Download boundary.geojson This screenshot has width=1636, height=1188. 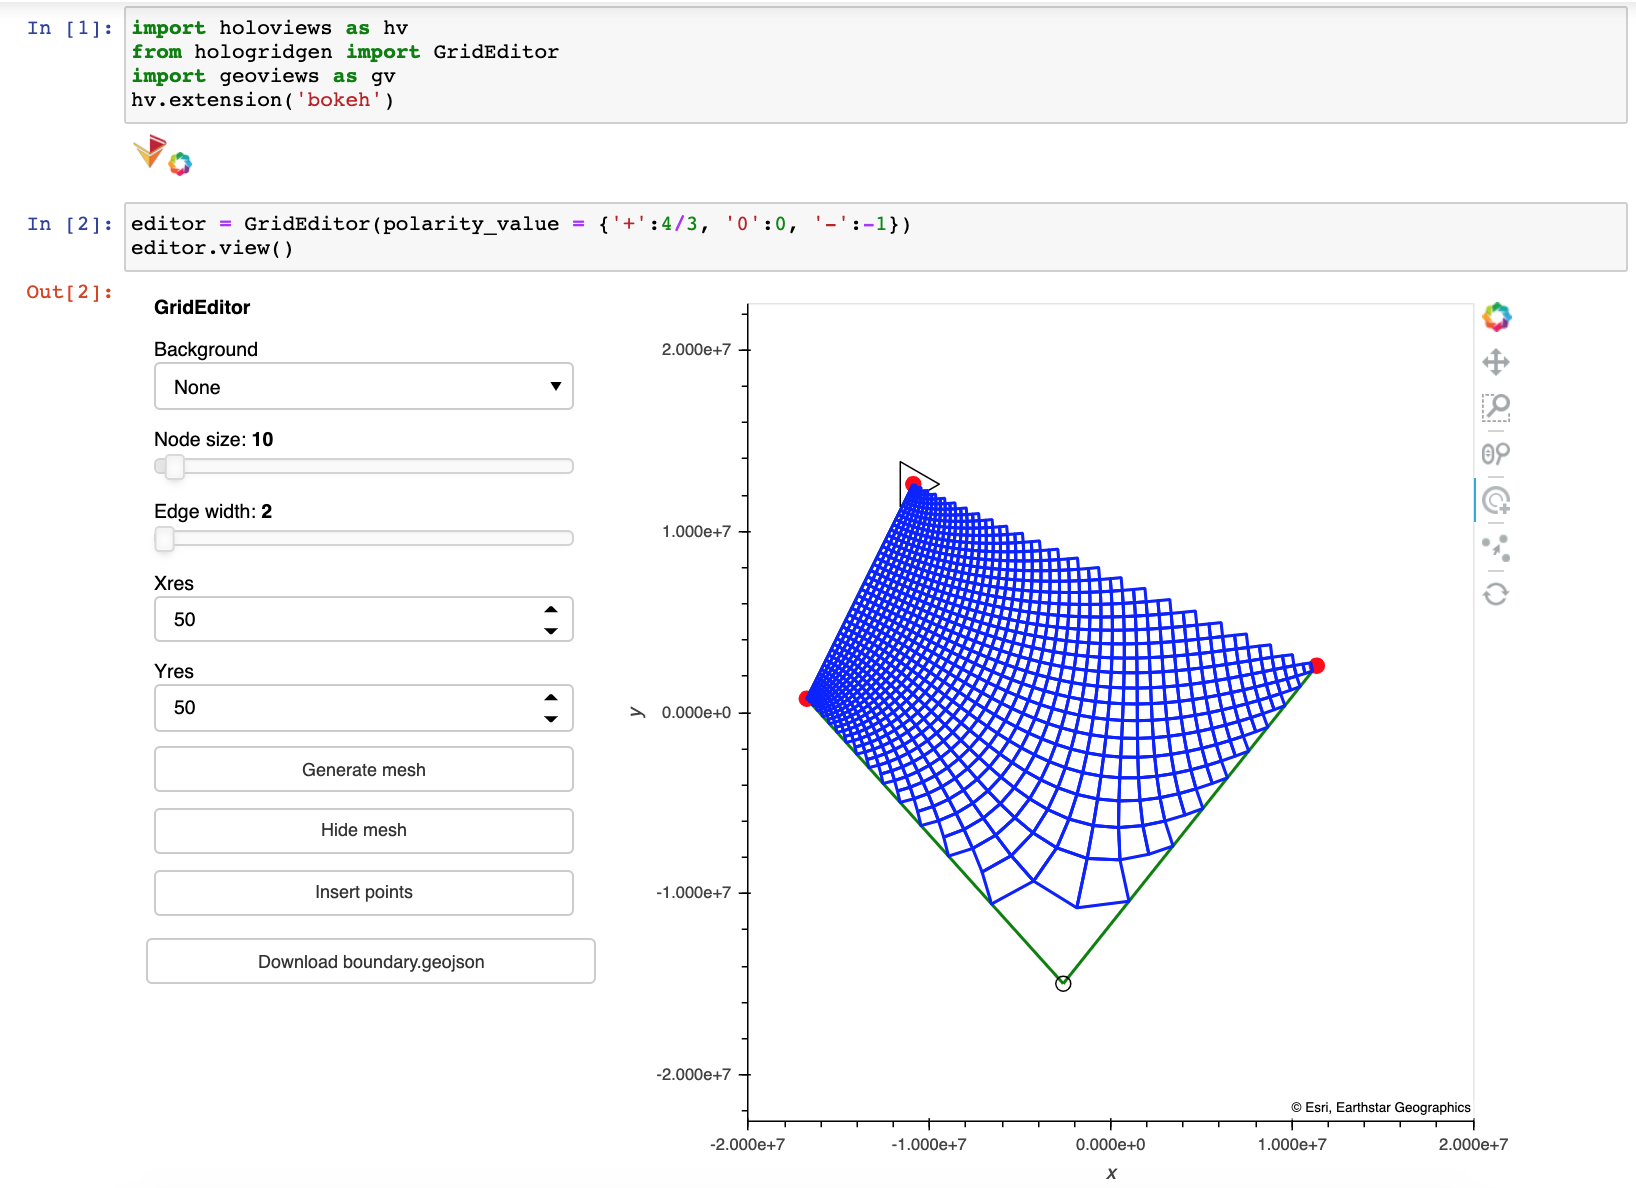(x=370, y=961)
